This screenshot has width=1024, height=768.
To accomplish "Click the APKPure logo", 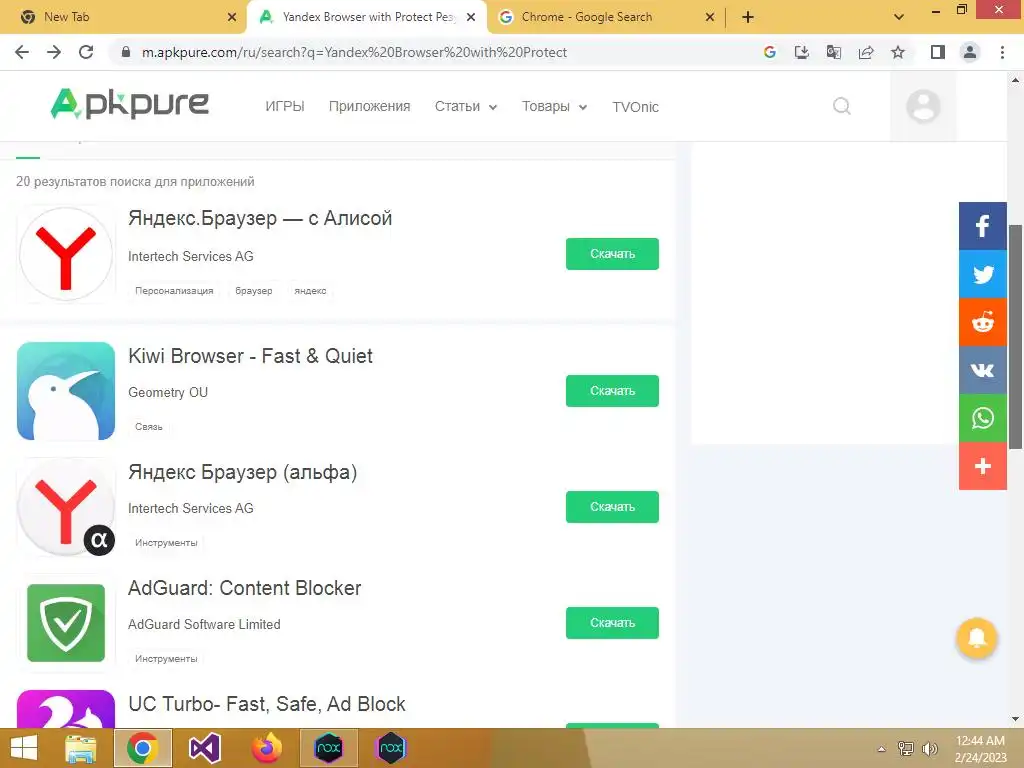I will pyautogui.click(x=129, y=104).
